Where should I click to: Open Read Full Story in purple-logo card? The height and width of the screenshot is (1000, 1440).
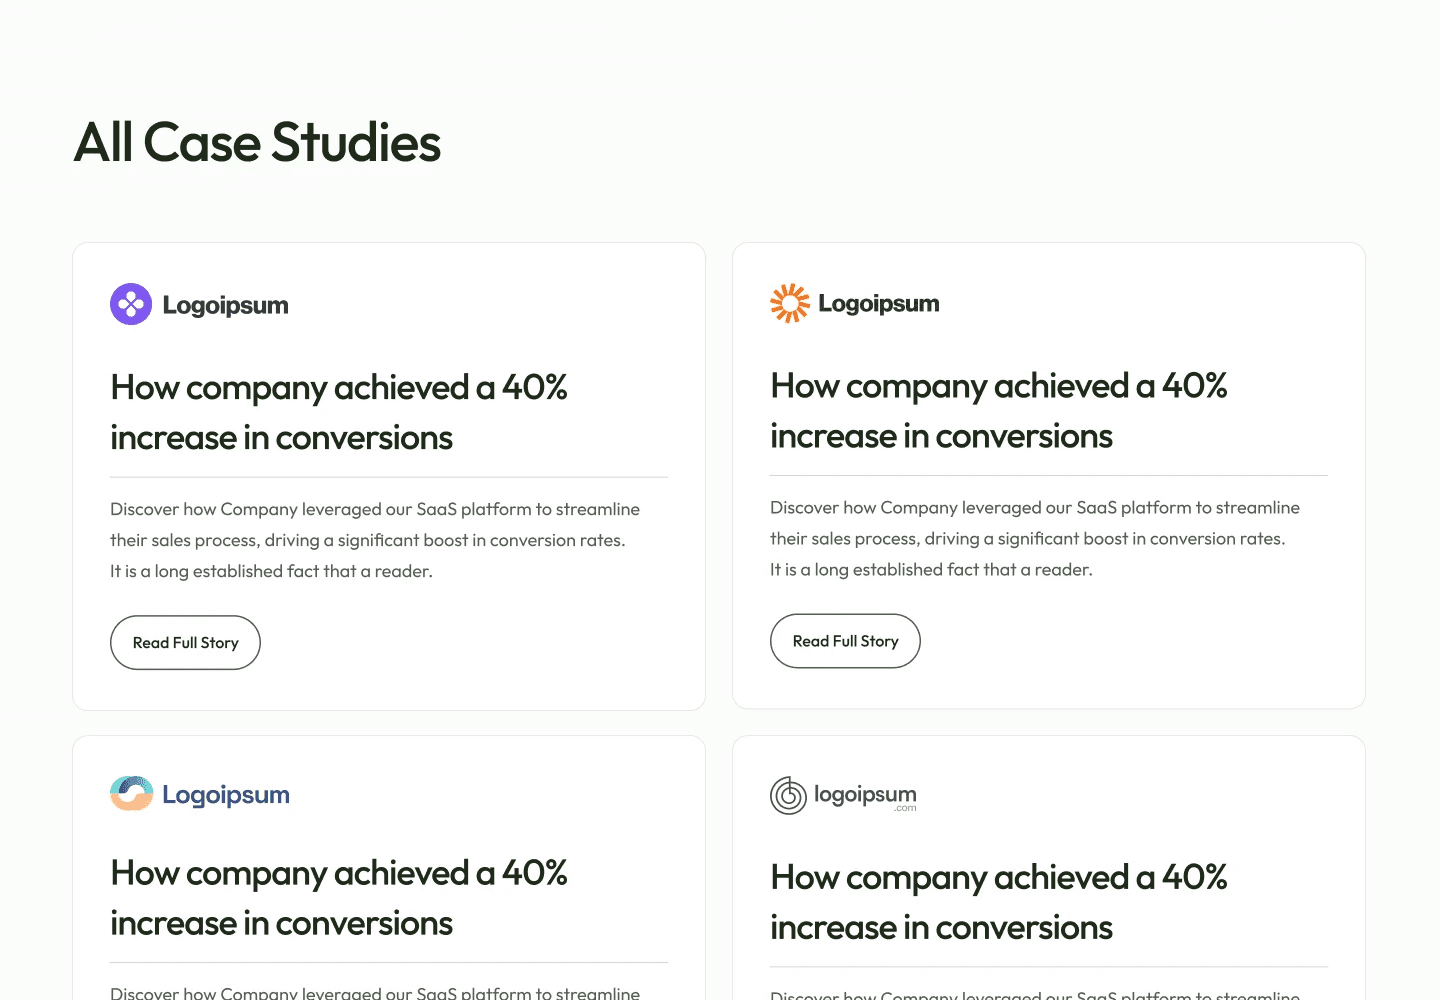point(185,643)
